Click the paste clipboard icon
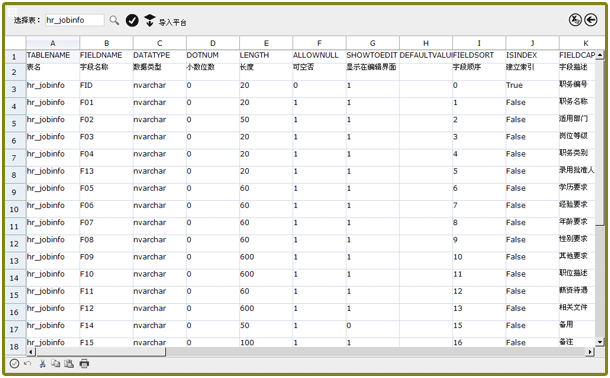The height and width of the screenshot is (378, 610). (x=69, y=364)
